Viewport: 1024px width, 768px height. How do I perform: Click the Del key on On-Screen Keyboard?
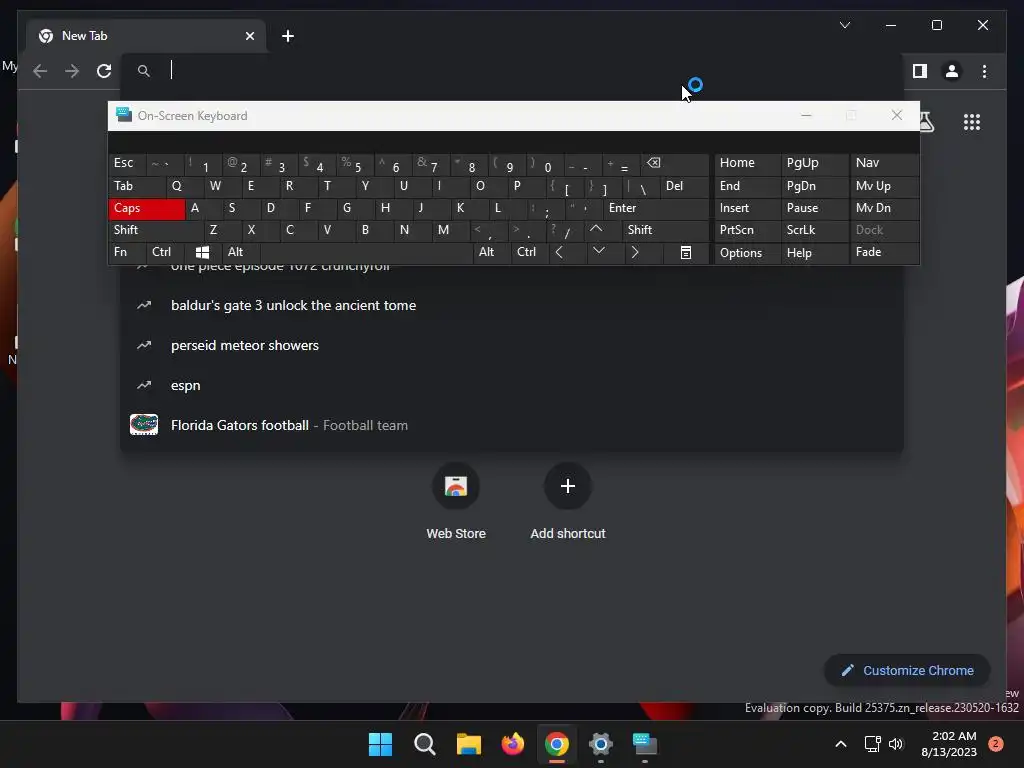(x=684, y=186)
